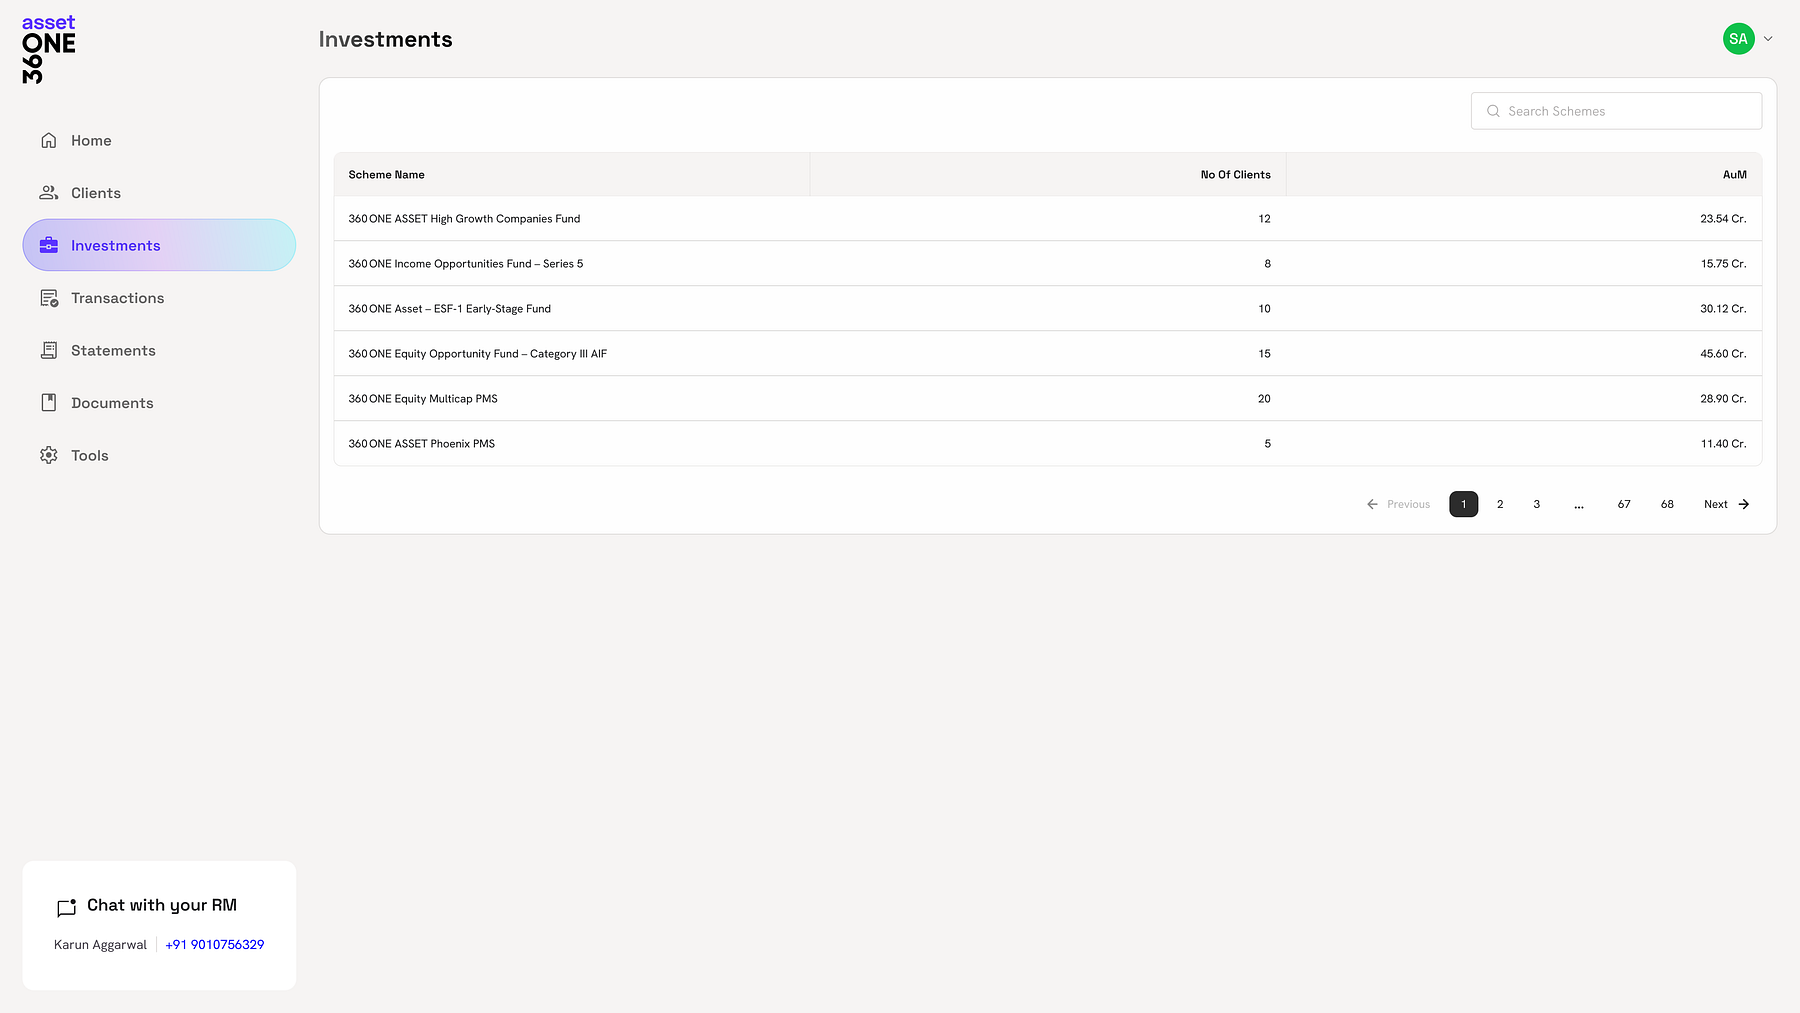Sort by the Scheme Name column header
1800x1013 pixels.
tap(386, 174)
